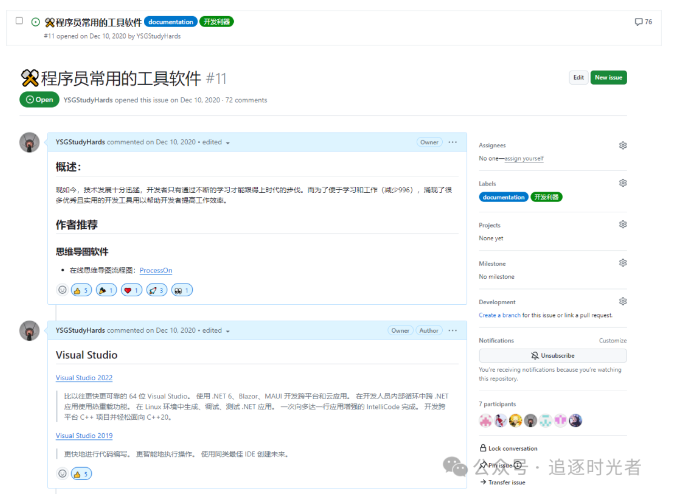
Task: Click the 开发利器 label in sidebar
Action: pyautogui.click(x=546, y=197)
